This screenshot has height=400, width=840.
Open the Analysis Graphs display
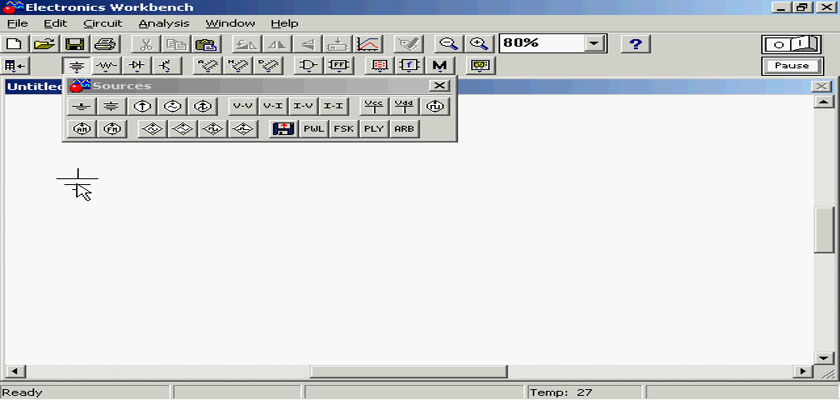click(368, 44)
